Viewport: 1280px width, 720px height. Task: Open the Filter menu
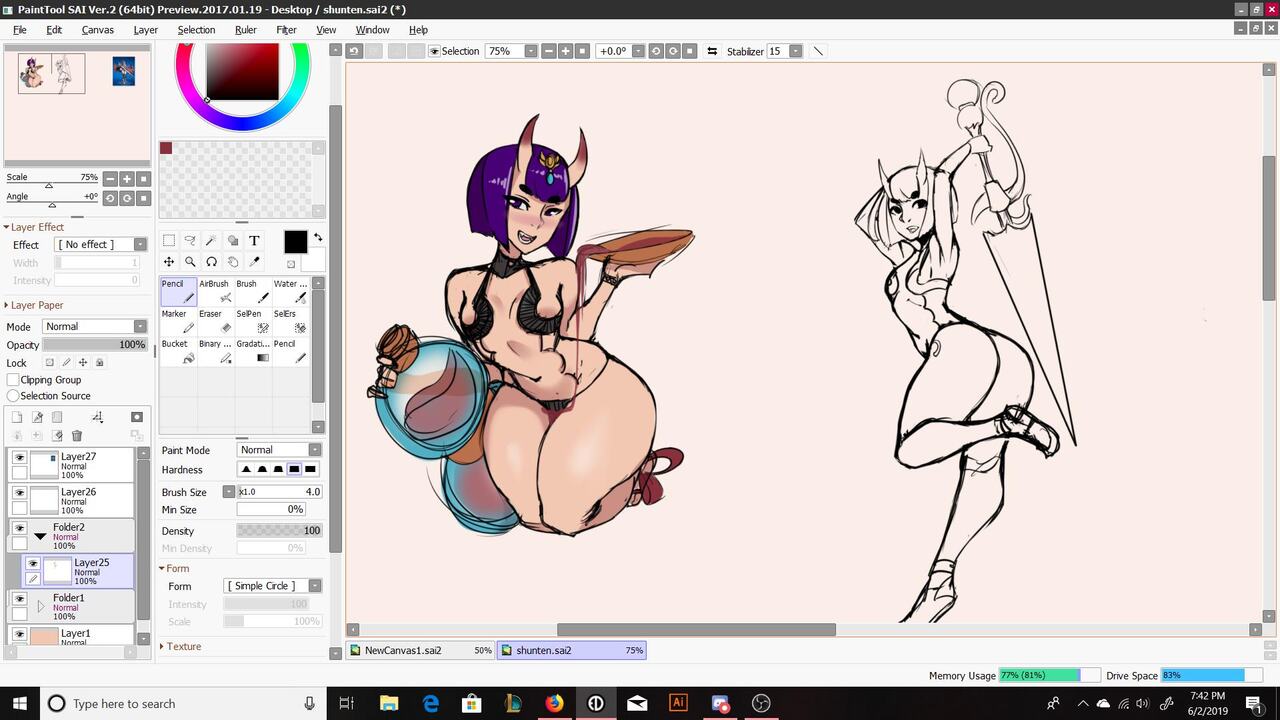point(287,30)
